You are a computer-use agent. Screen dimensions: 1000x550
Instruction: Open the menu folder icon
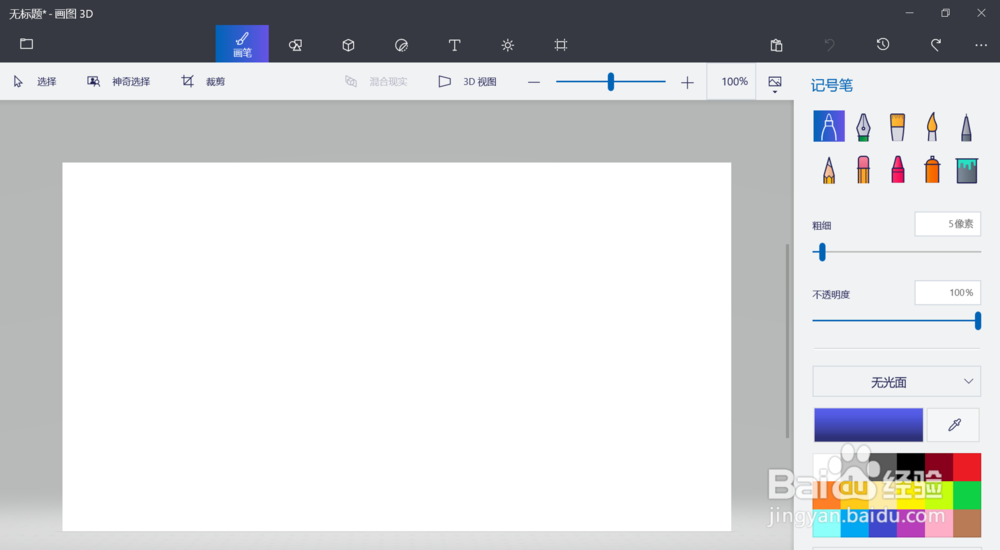[26, 44]
